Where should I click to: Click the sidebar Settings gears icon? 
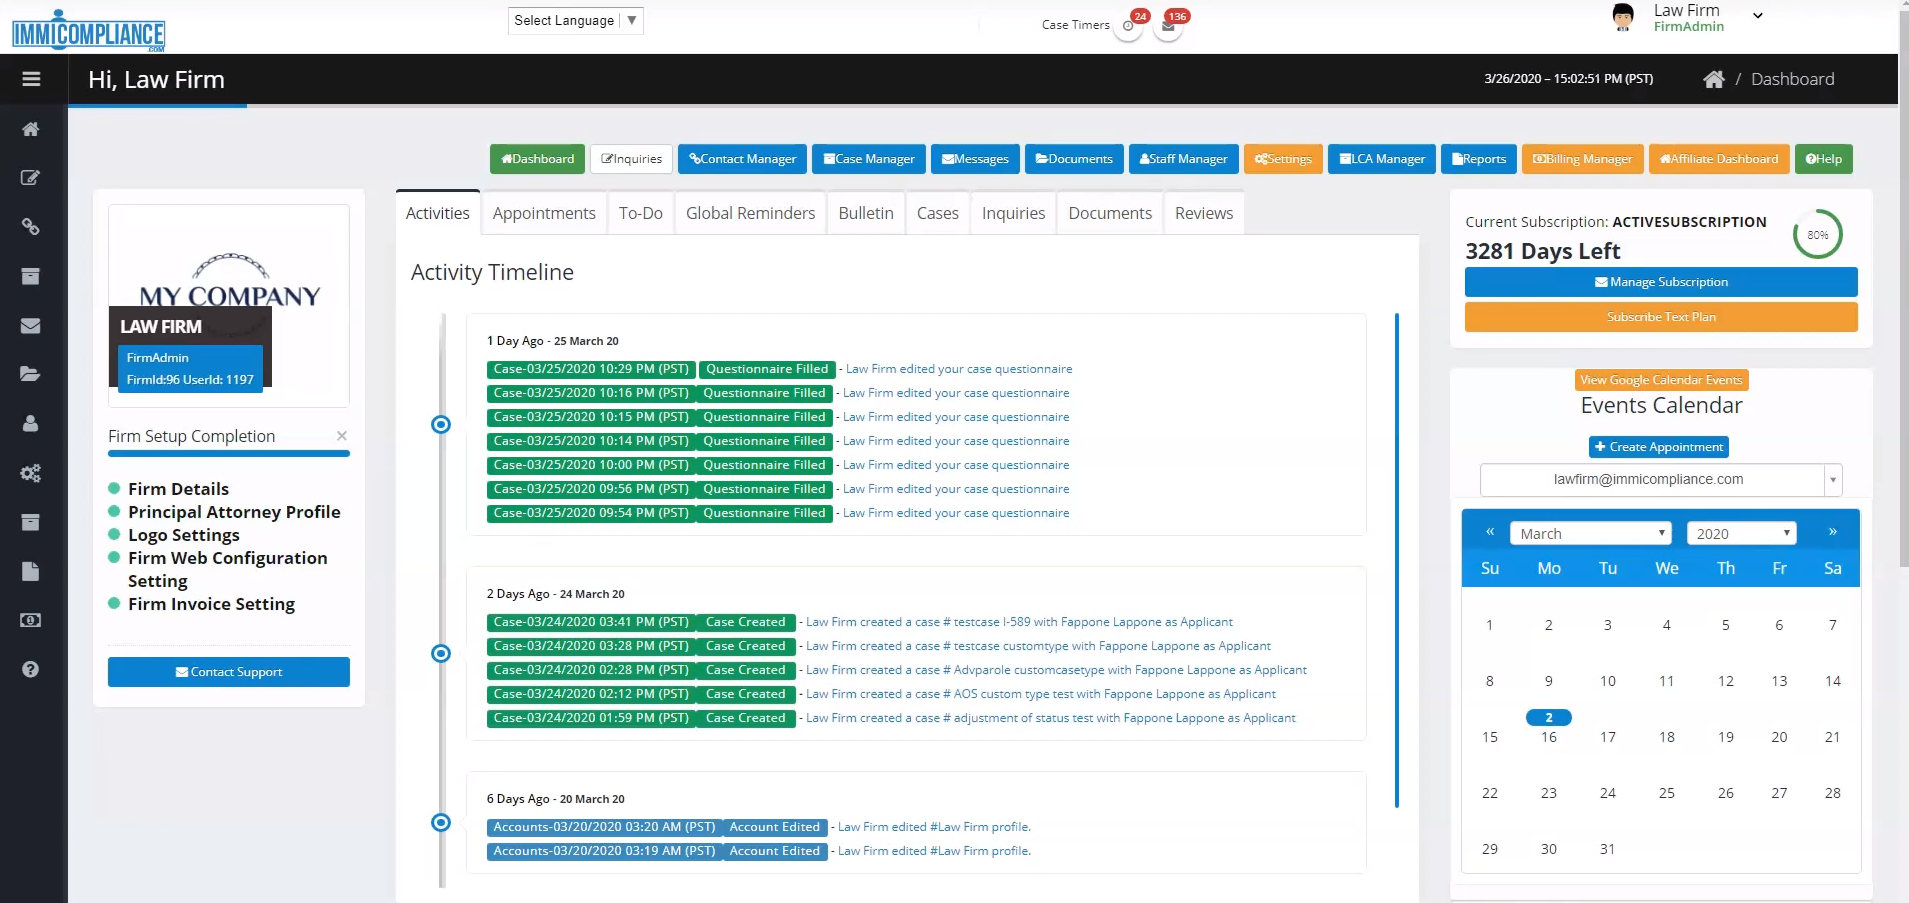[31, 472]
